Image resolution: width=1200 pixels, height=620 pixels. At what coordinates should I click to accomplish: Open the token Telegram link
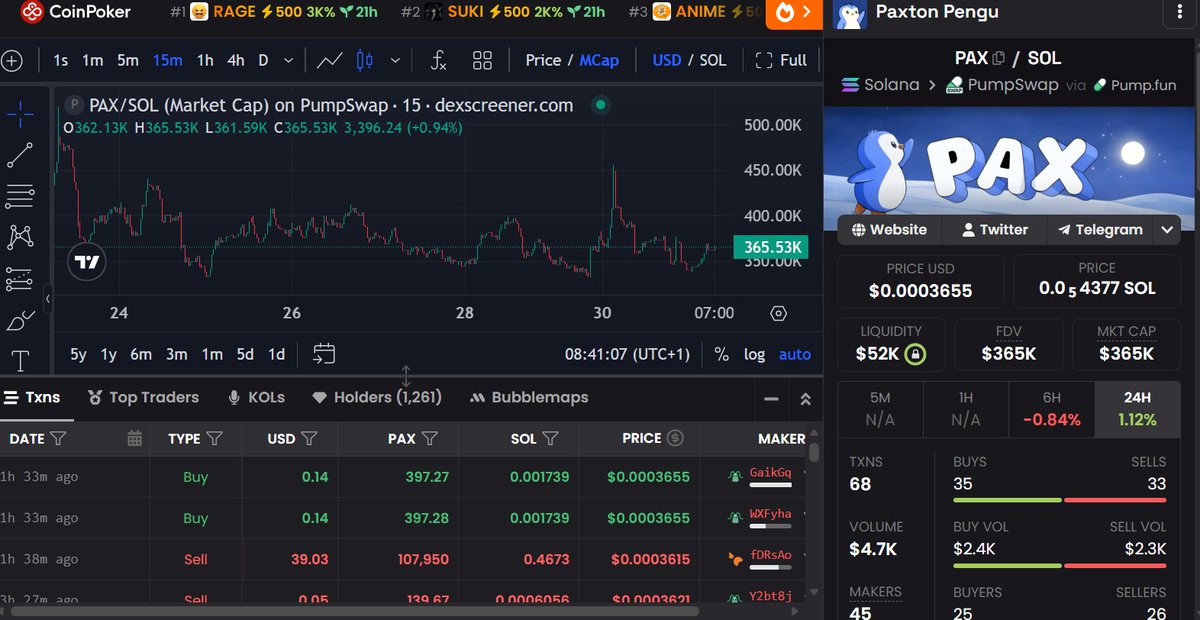click(1100, 230)
